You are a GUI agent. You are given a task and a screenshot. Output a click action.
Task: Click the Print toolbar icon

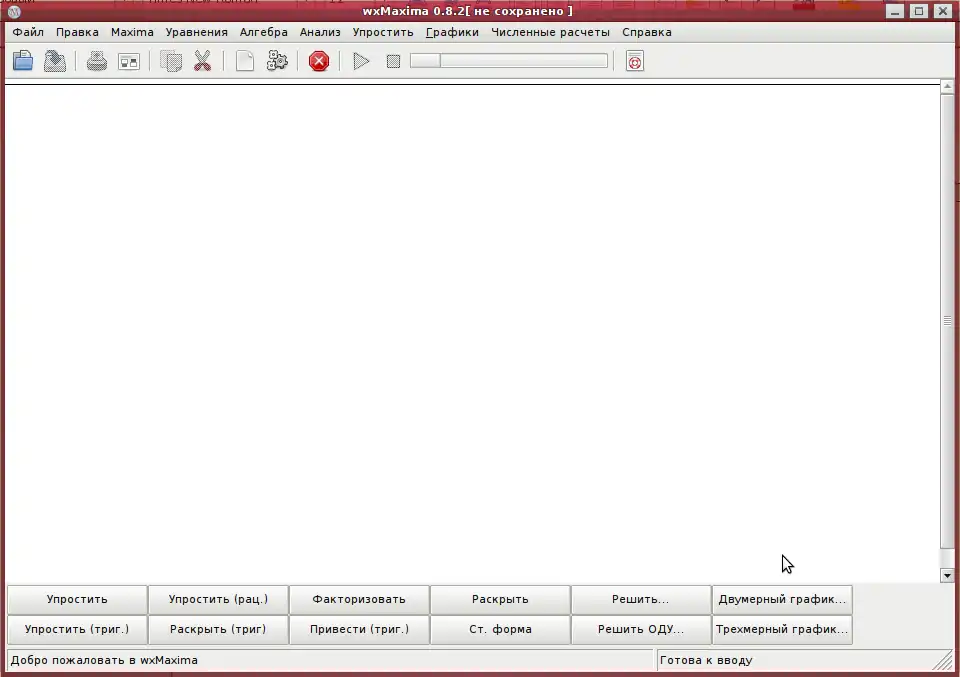tap(96, 62)
